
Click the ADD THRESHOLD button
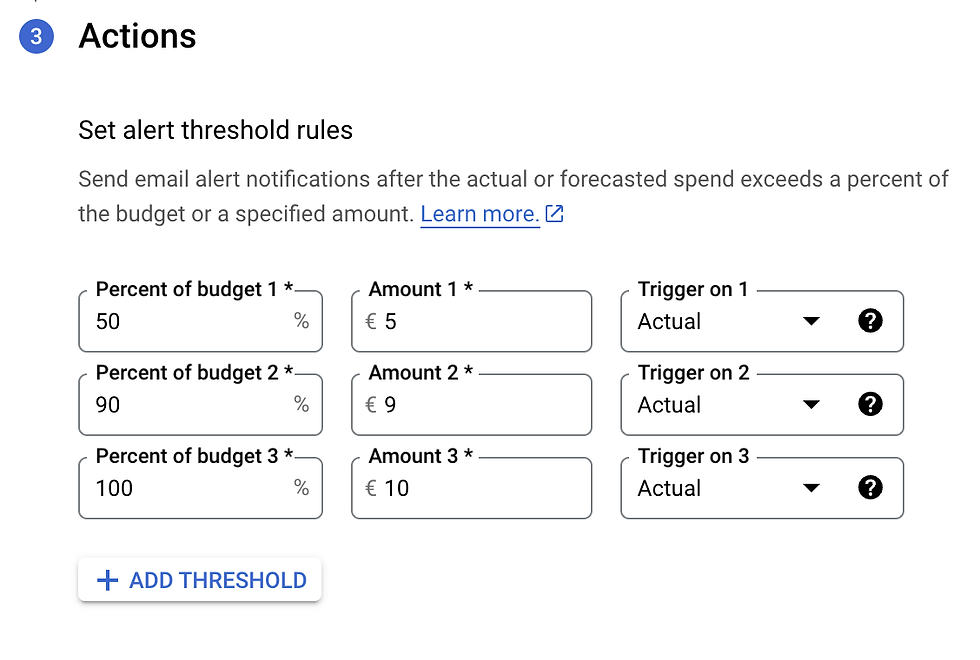(200, 580)
